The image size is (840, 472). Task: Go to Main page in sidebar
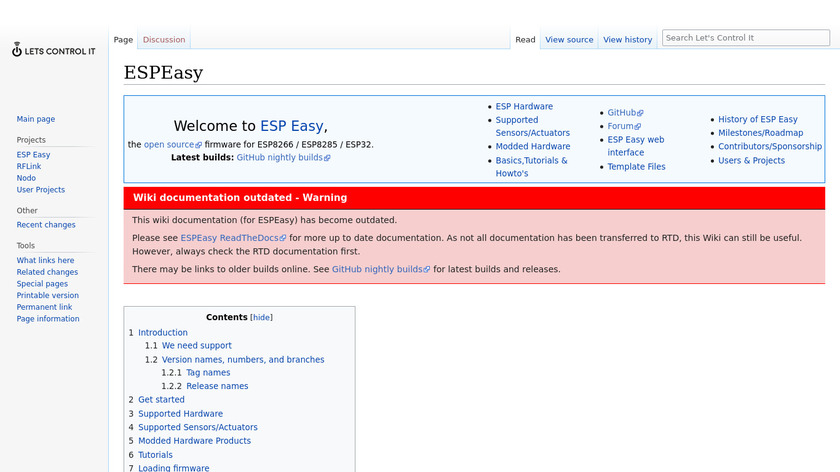[x=36, y=119]
